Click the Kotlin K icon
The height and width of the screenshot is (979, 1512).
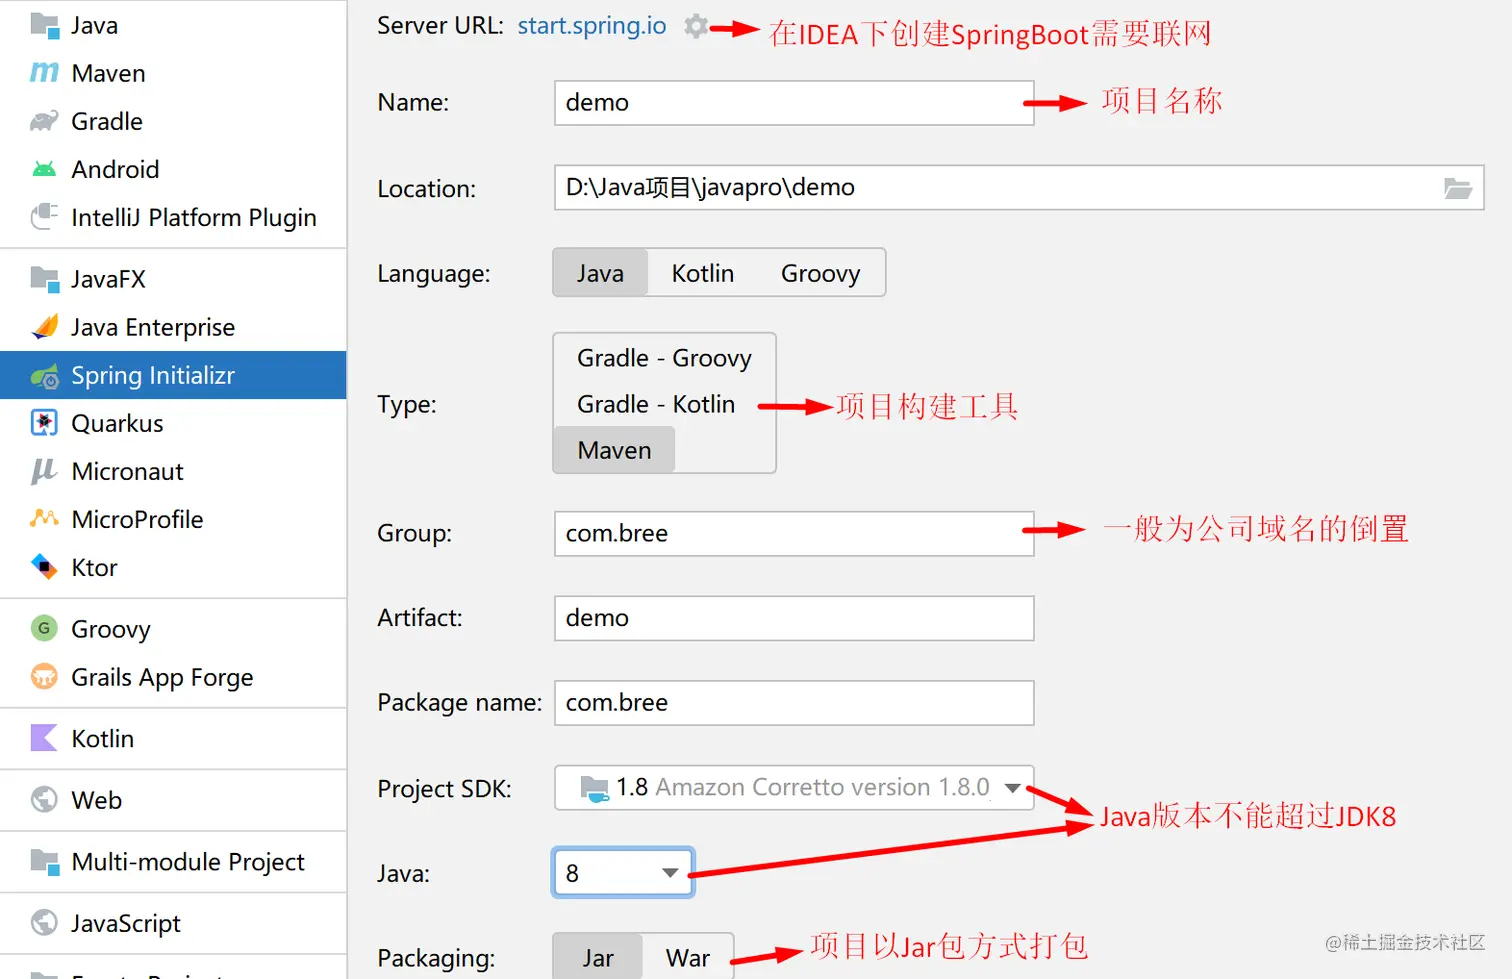(44, 738)
